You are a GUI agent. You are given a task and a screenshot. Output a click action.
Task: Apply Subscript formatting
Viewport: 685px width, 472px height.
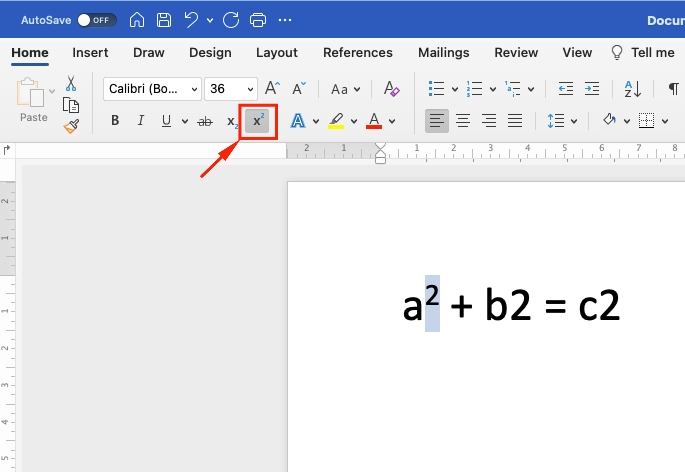point(232,121)
